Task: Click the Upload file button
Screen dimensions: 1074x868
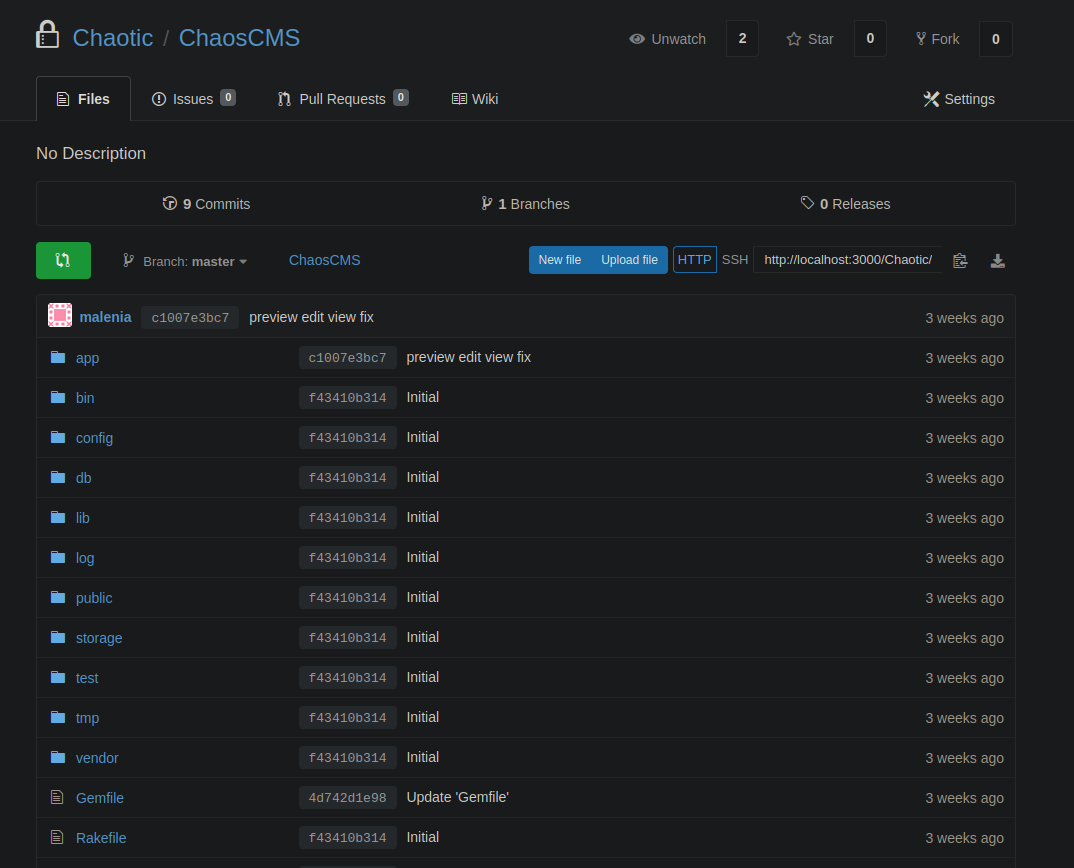Action: coord(629,260)
